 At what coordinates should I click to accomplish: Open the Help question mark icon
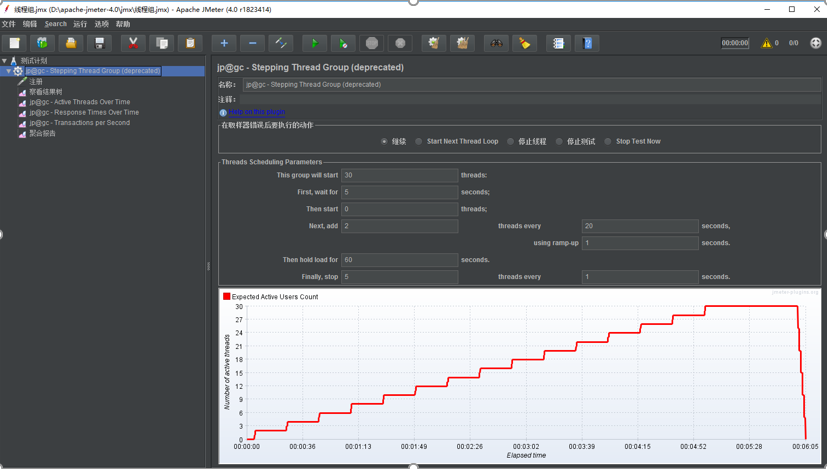(587, 43)
